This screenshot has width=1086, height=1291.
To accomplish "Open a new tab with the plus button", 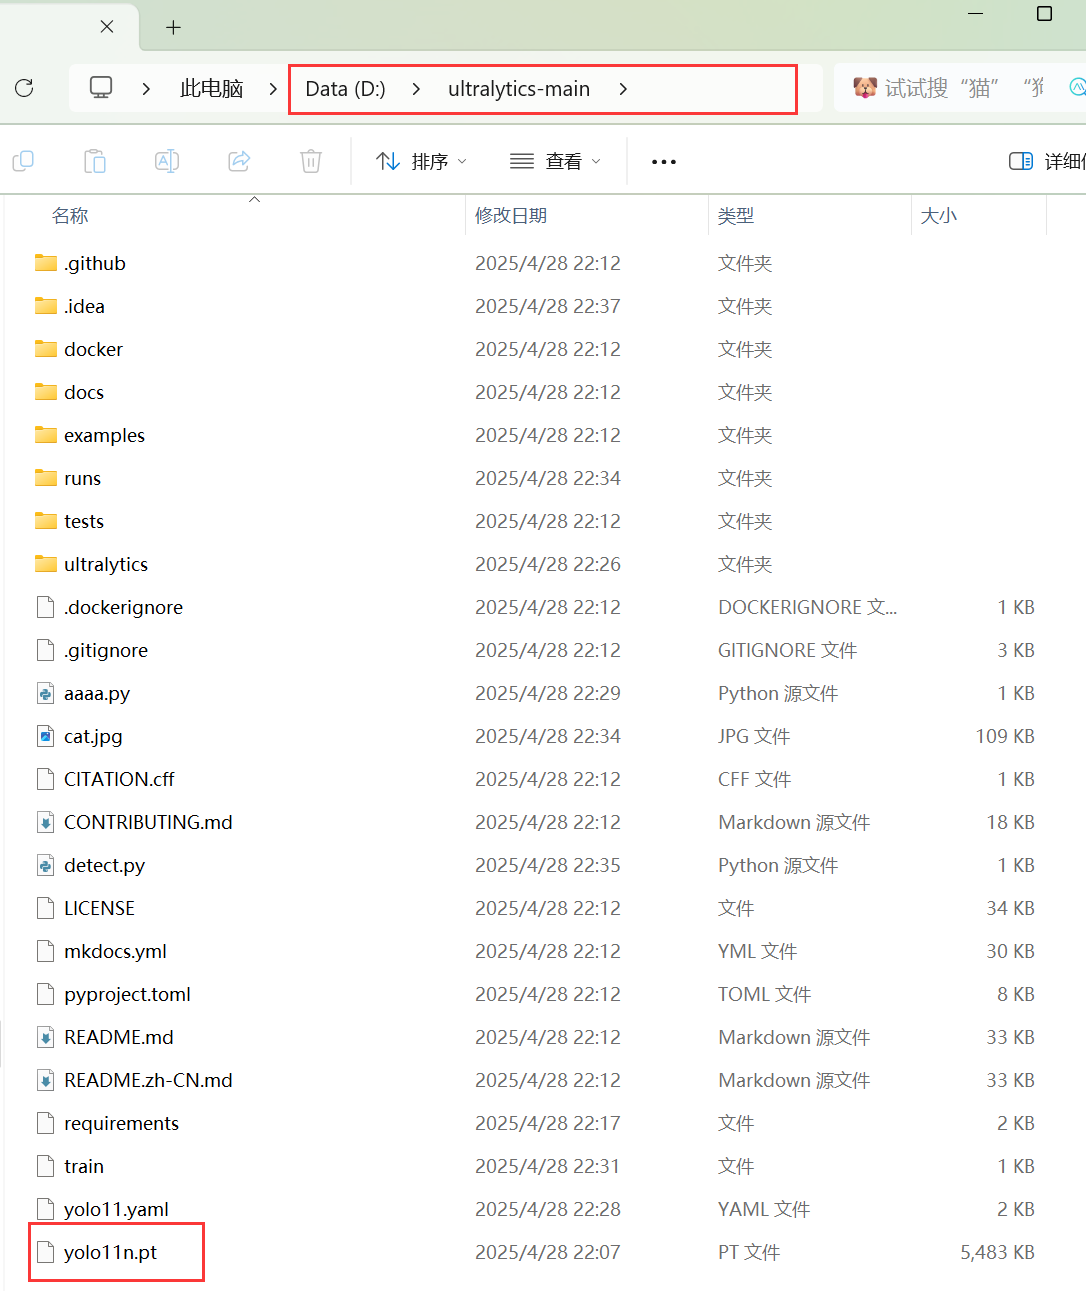I will 173,27.
